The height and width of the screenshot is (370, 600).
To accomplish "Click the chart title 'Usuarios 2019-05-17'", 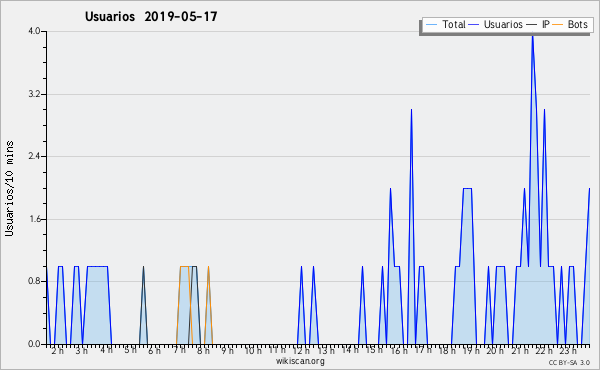I will point(151,16).
